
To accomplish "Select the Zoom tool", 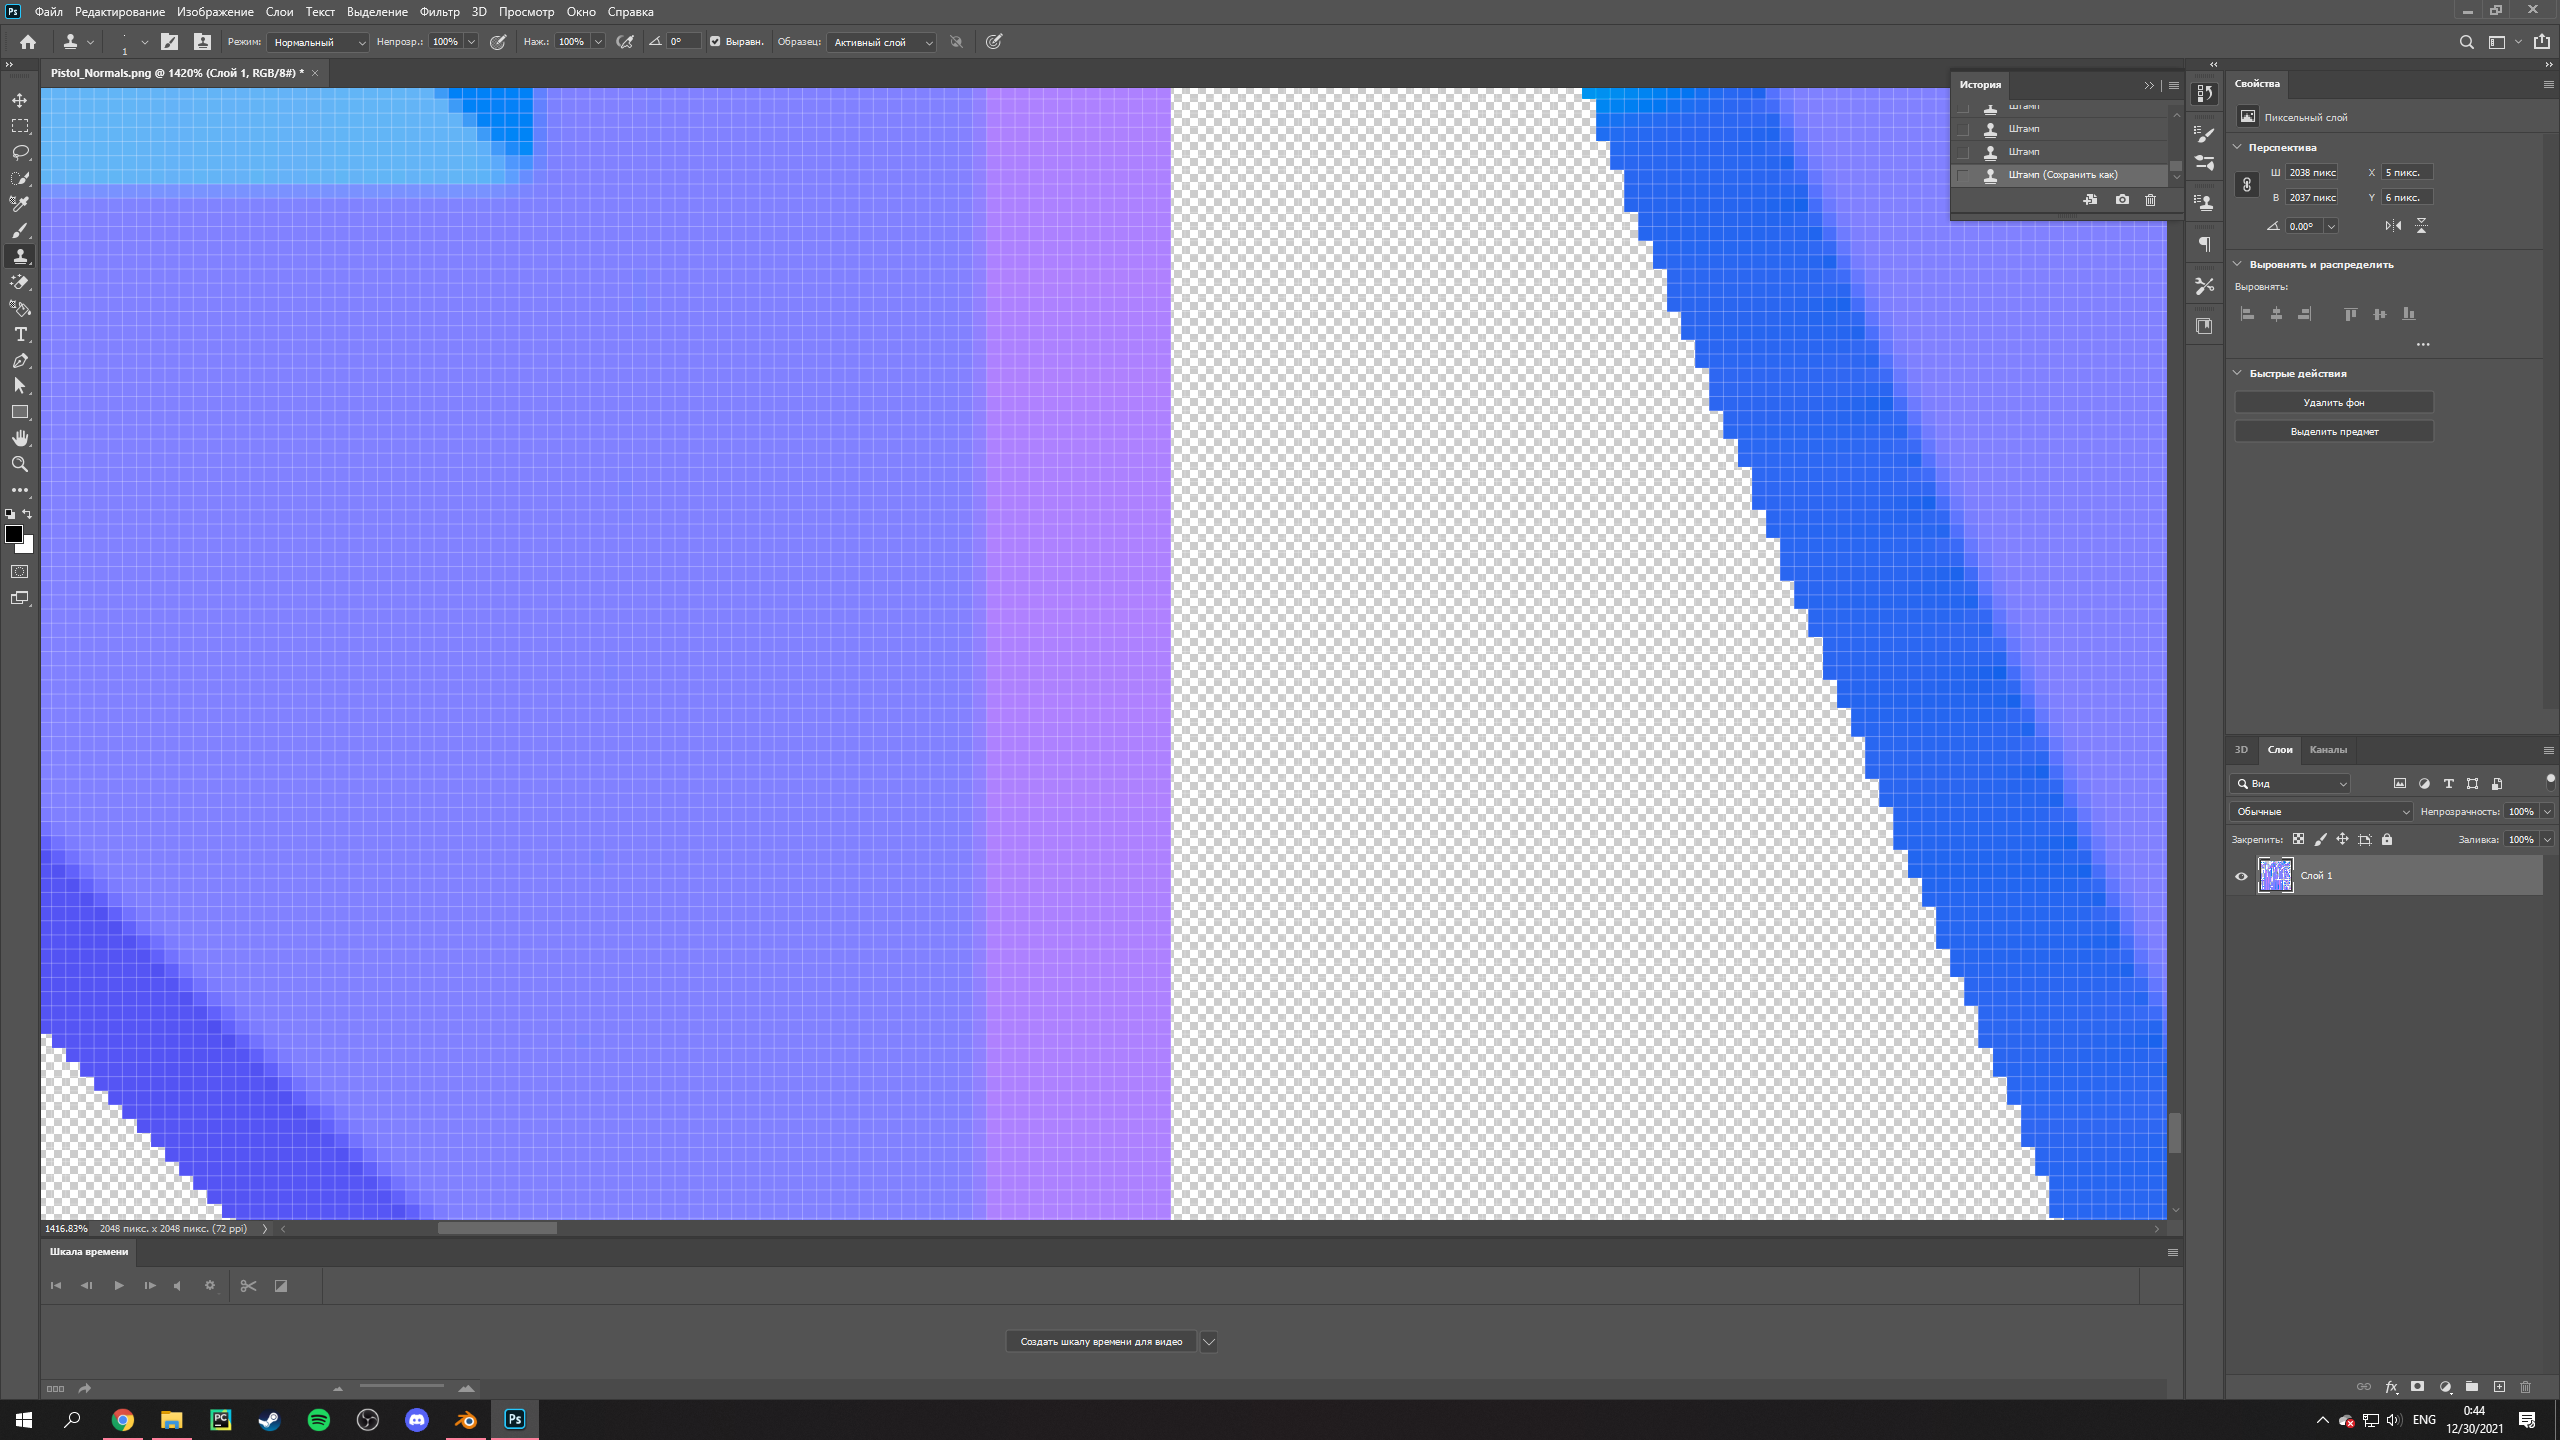I will 19,462.
